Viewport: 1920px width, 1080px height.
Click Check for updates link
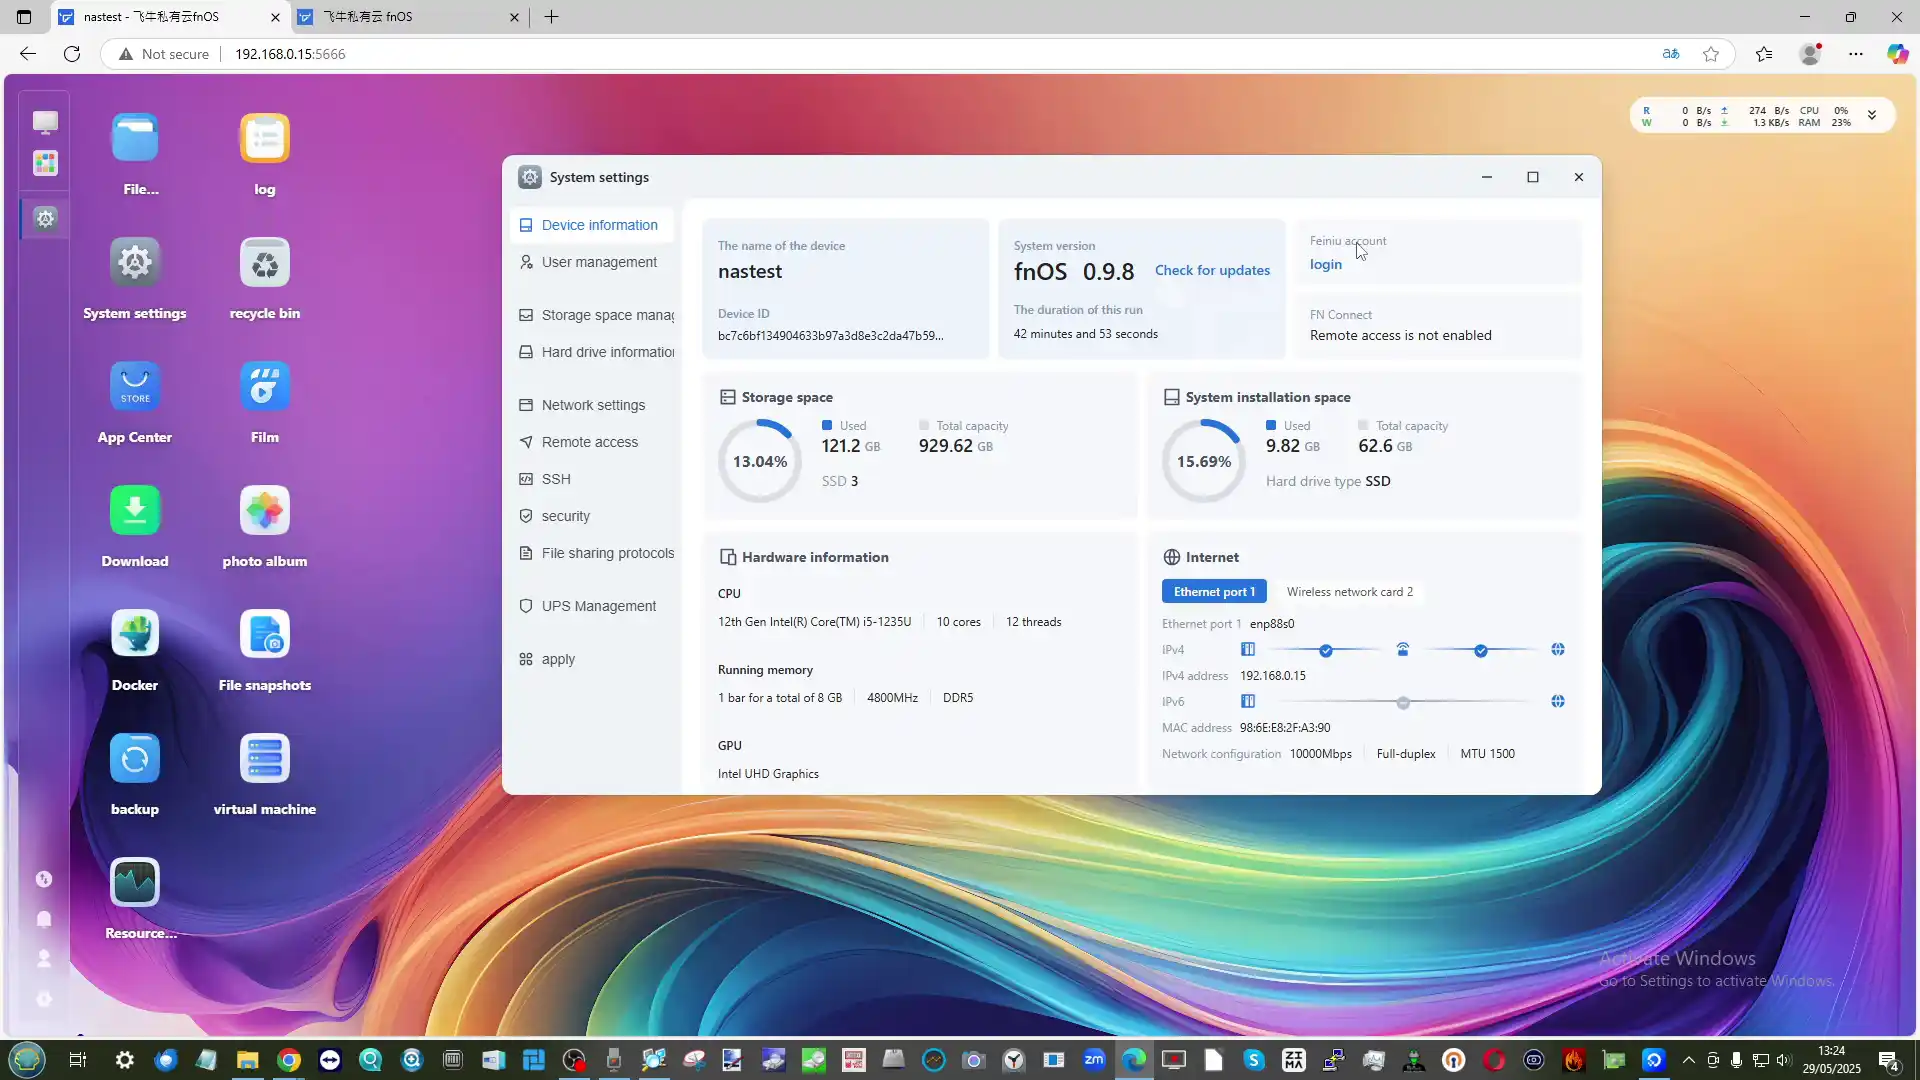point(1212,270)
